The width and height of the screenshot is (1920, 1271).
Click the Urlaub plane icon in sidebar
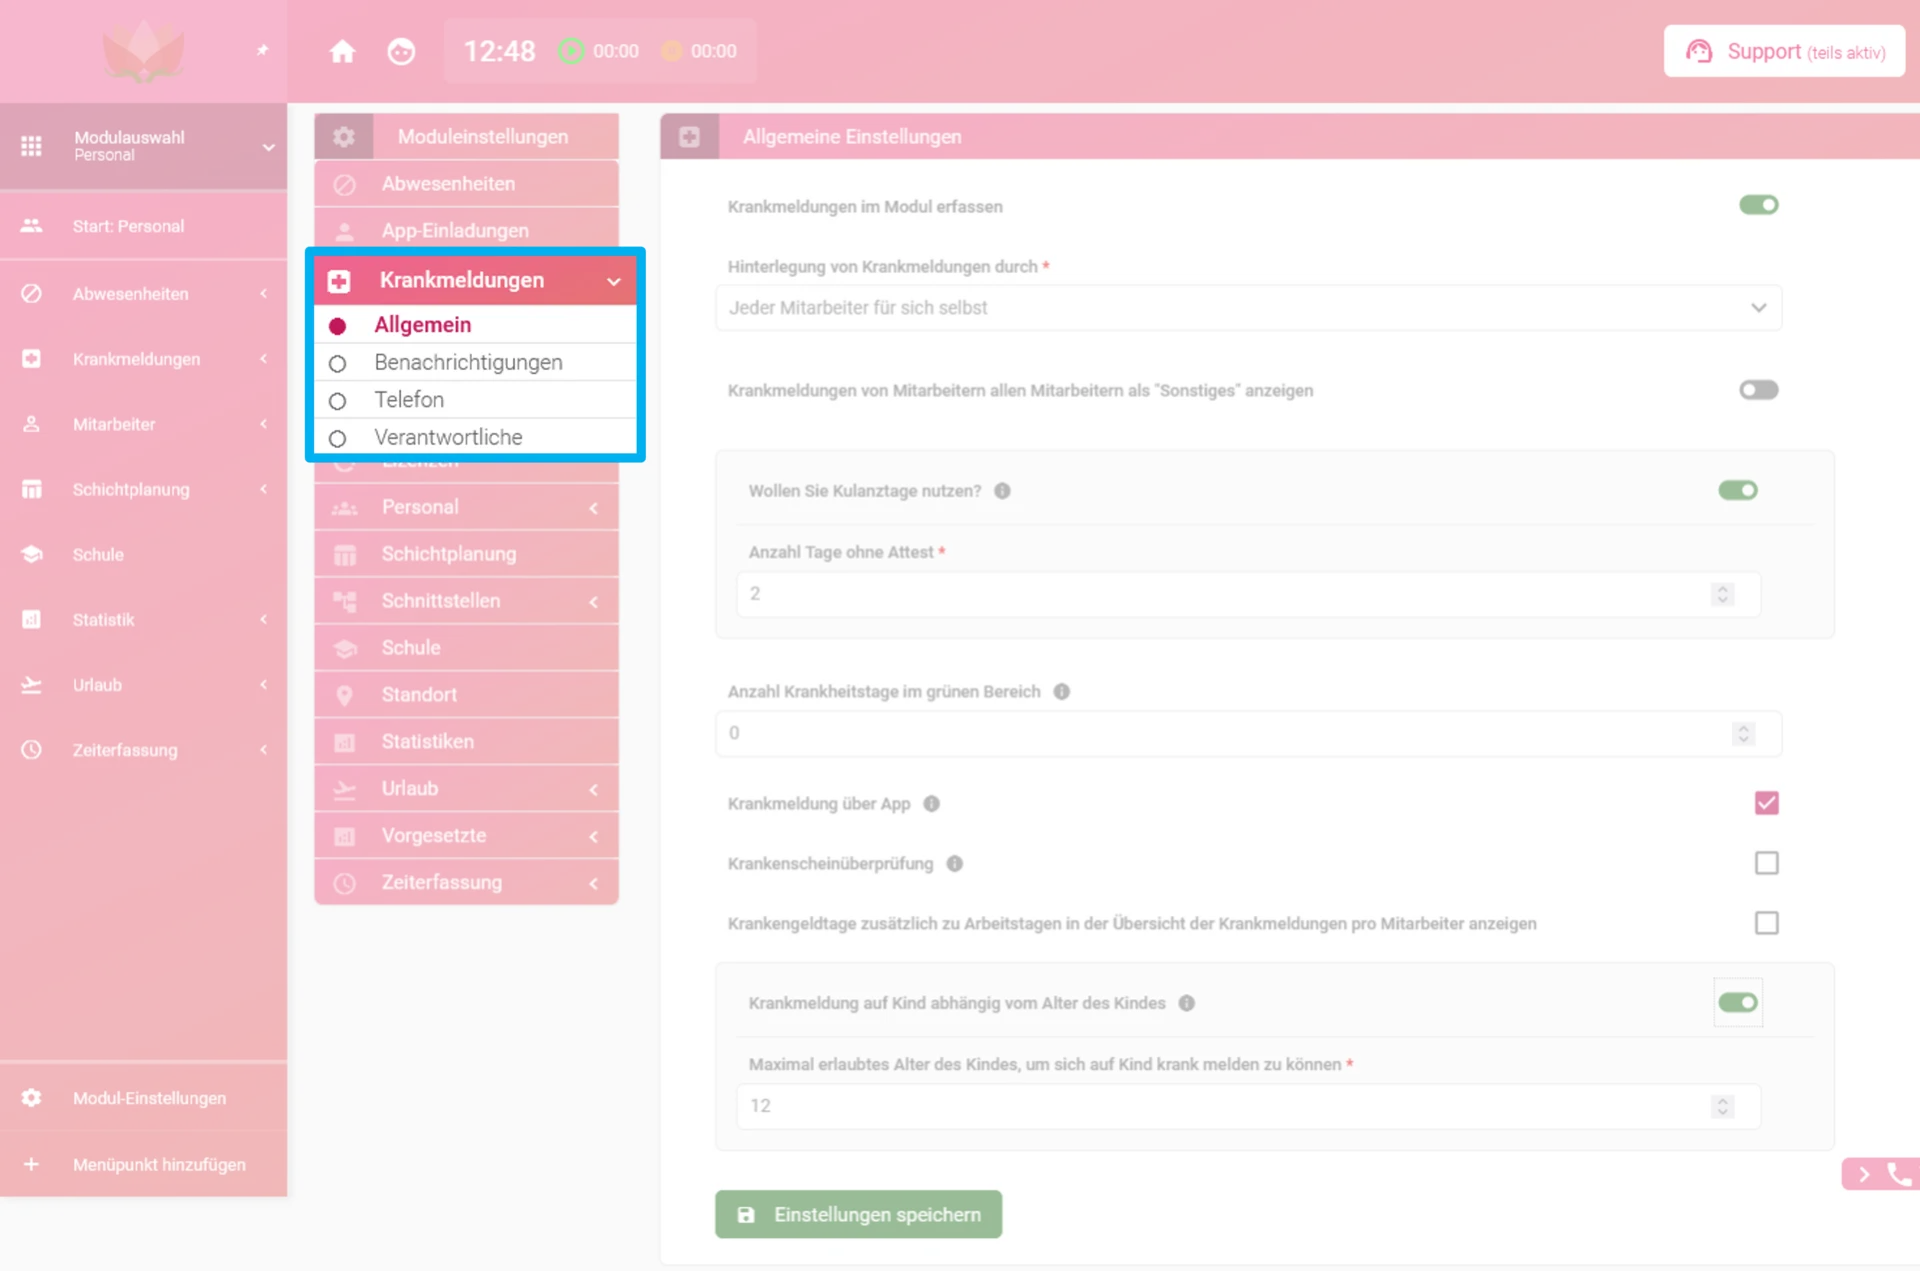click(32, 685)
